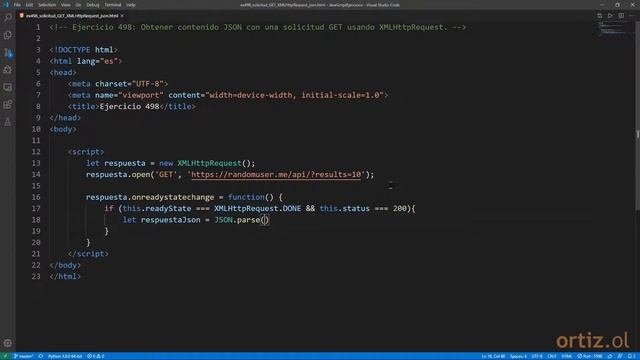Select the ex498 solicitud GET html tab
This screenshot has width=640, height=360.
(71, 16)
